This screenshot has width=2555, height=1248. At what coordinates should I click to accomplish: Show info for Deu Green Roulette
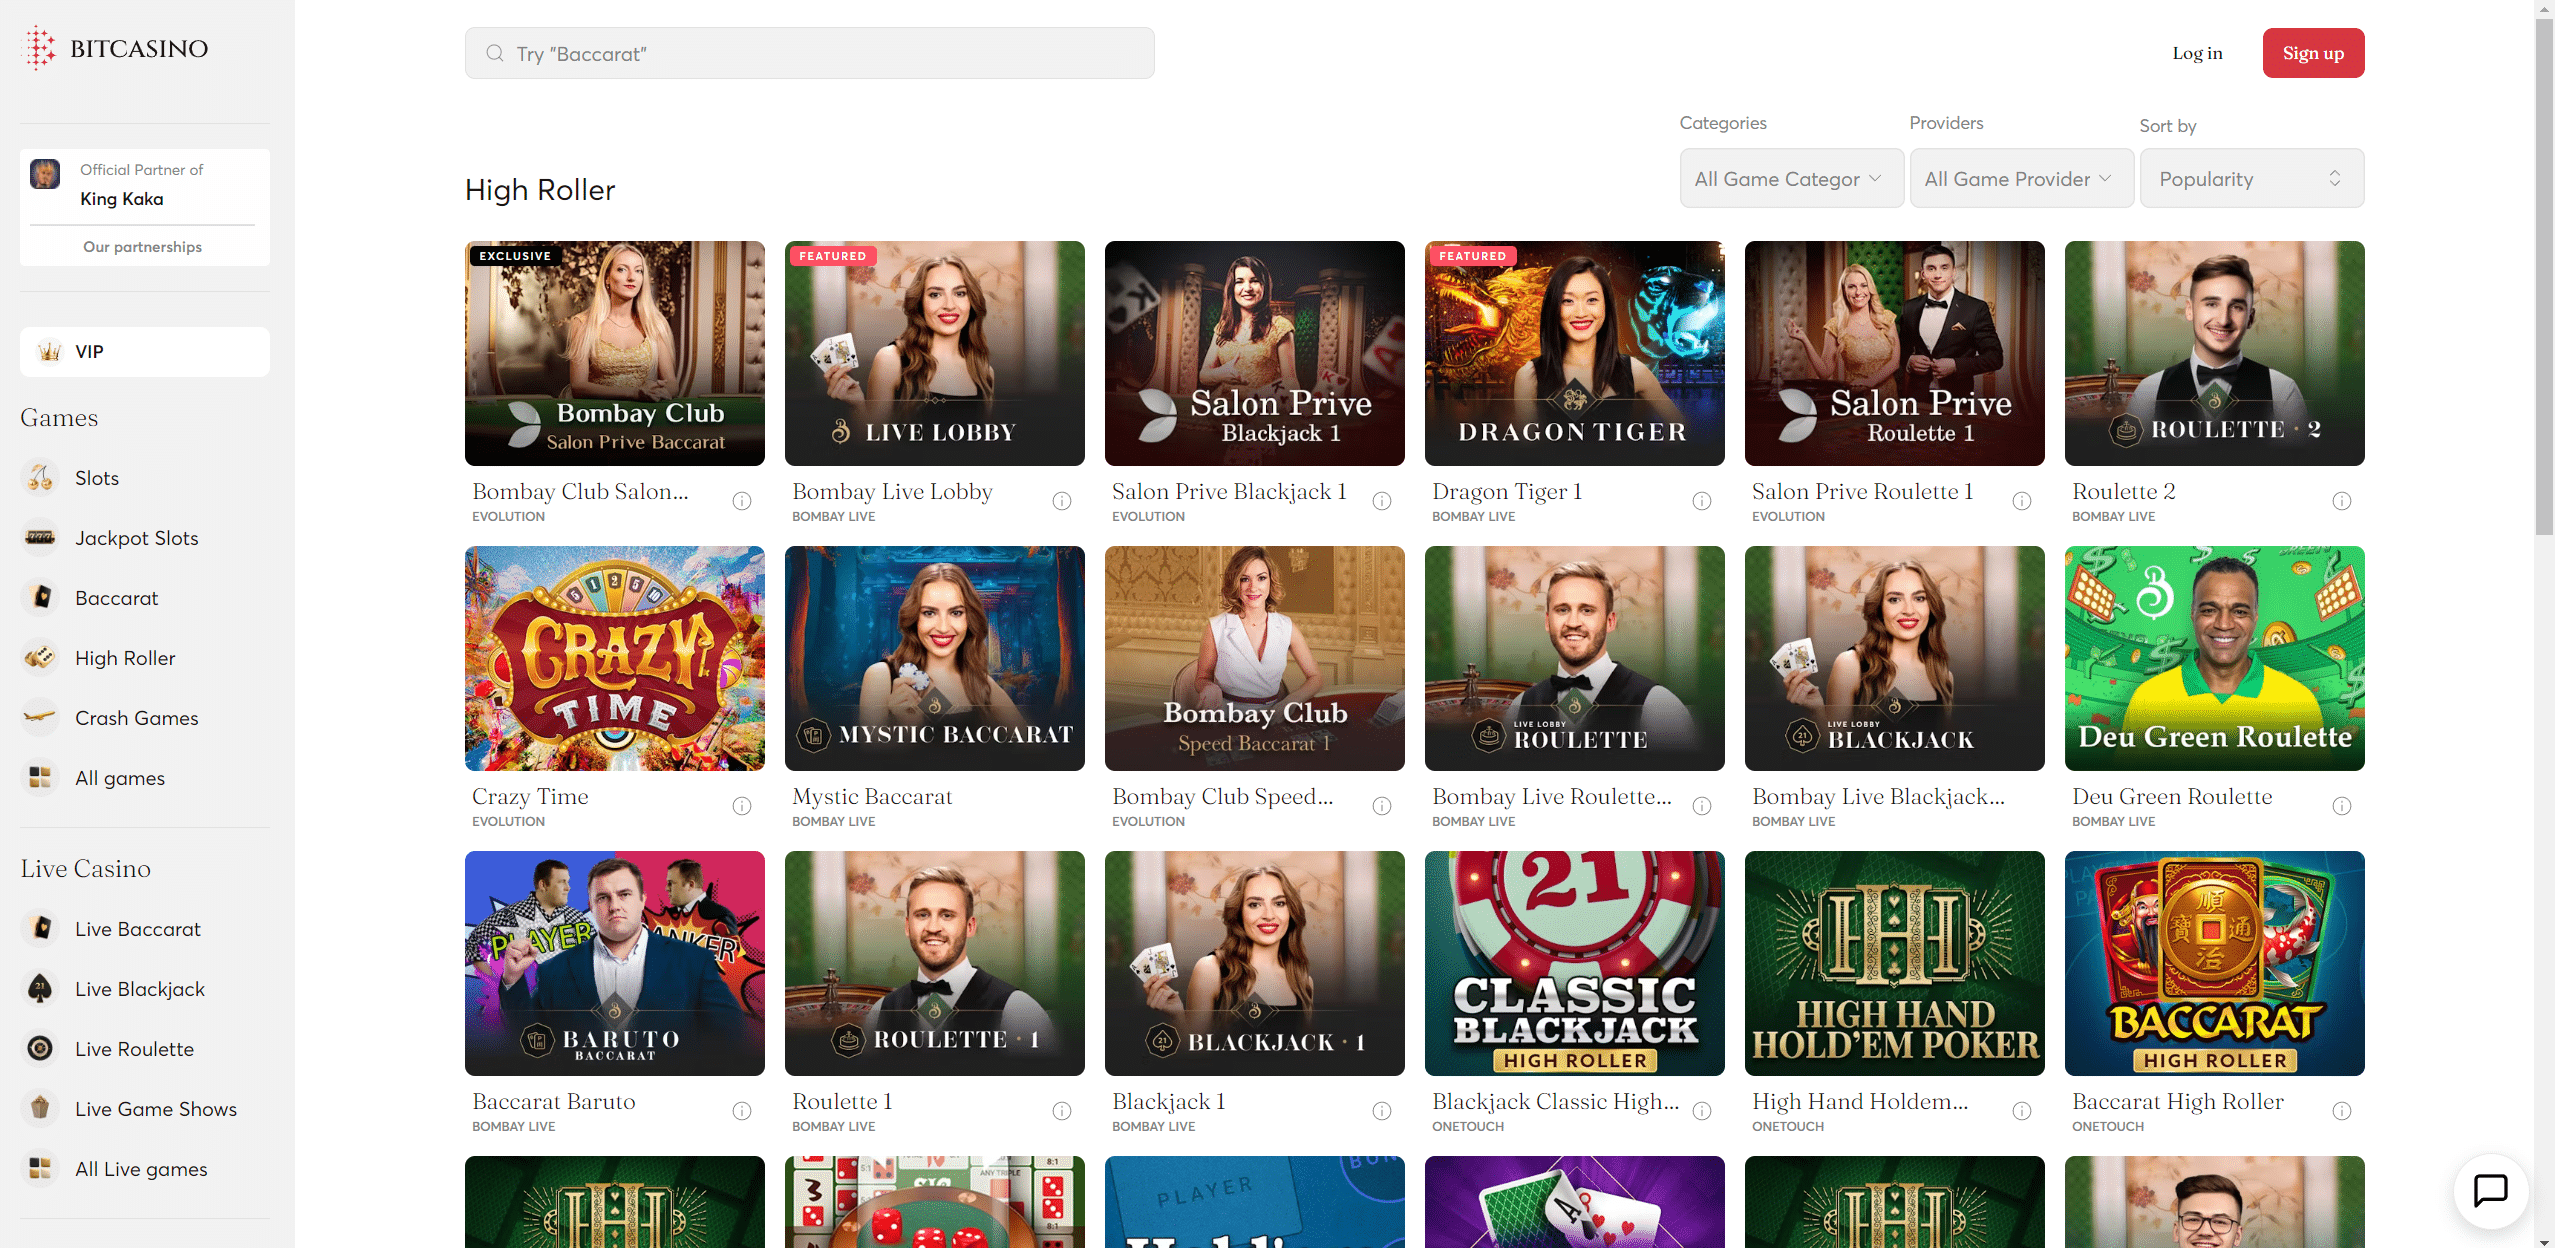tap(2342, 806)
